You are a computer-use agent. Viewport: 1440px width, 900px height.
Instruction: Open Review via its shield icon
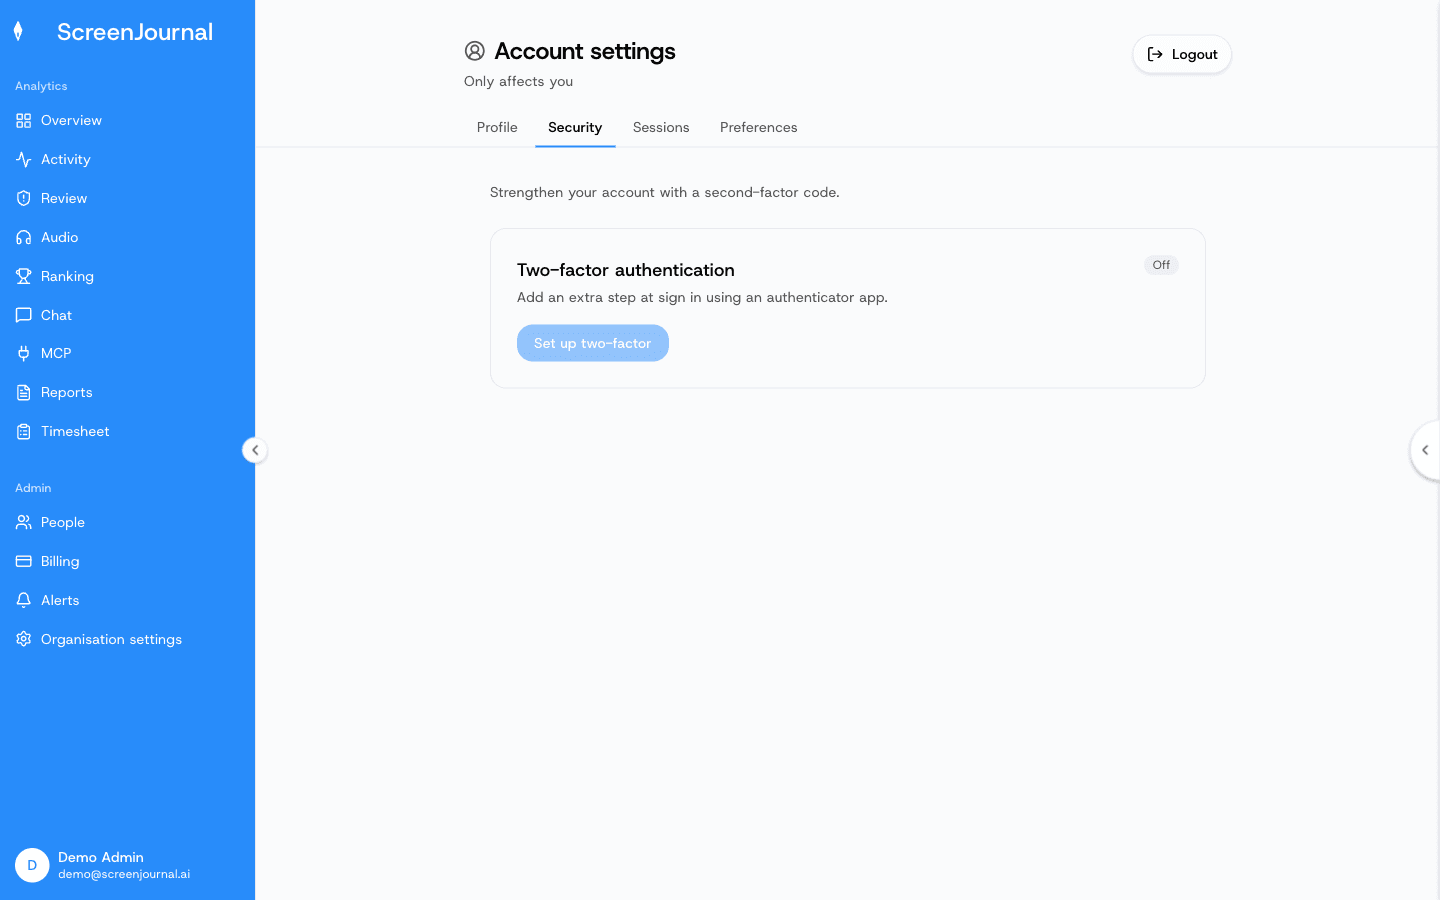pyautogui.click(x=24, y=199)
